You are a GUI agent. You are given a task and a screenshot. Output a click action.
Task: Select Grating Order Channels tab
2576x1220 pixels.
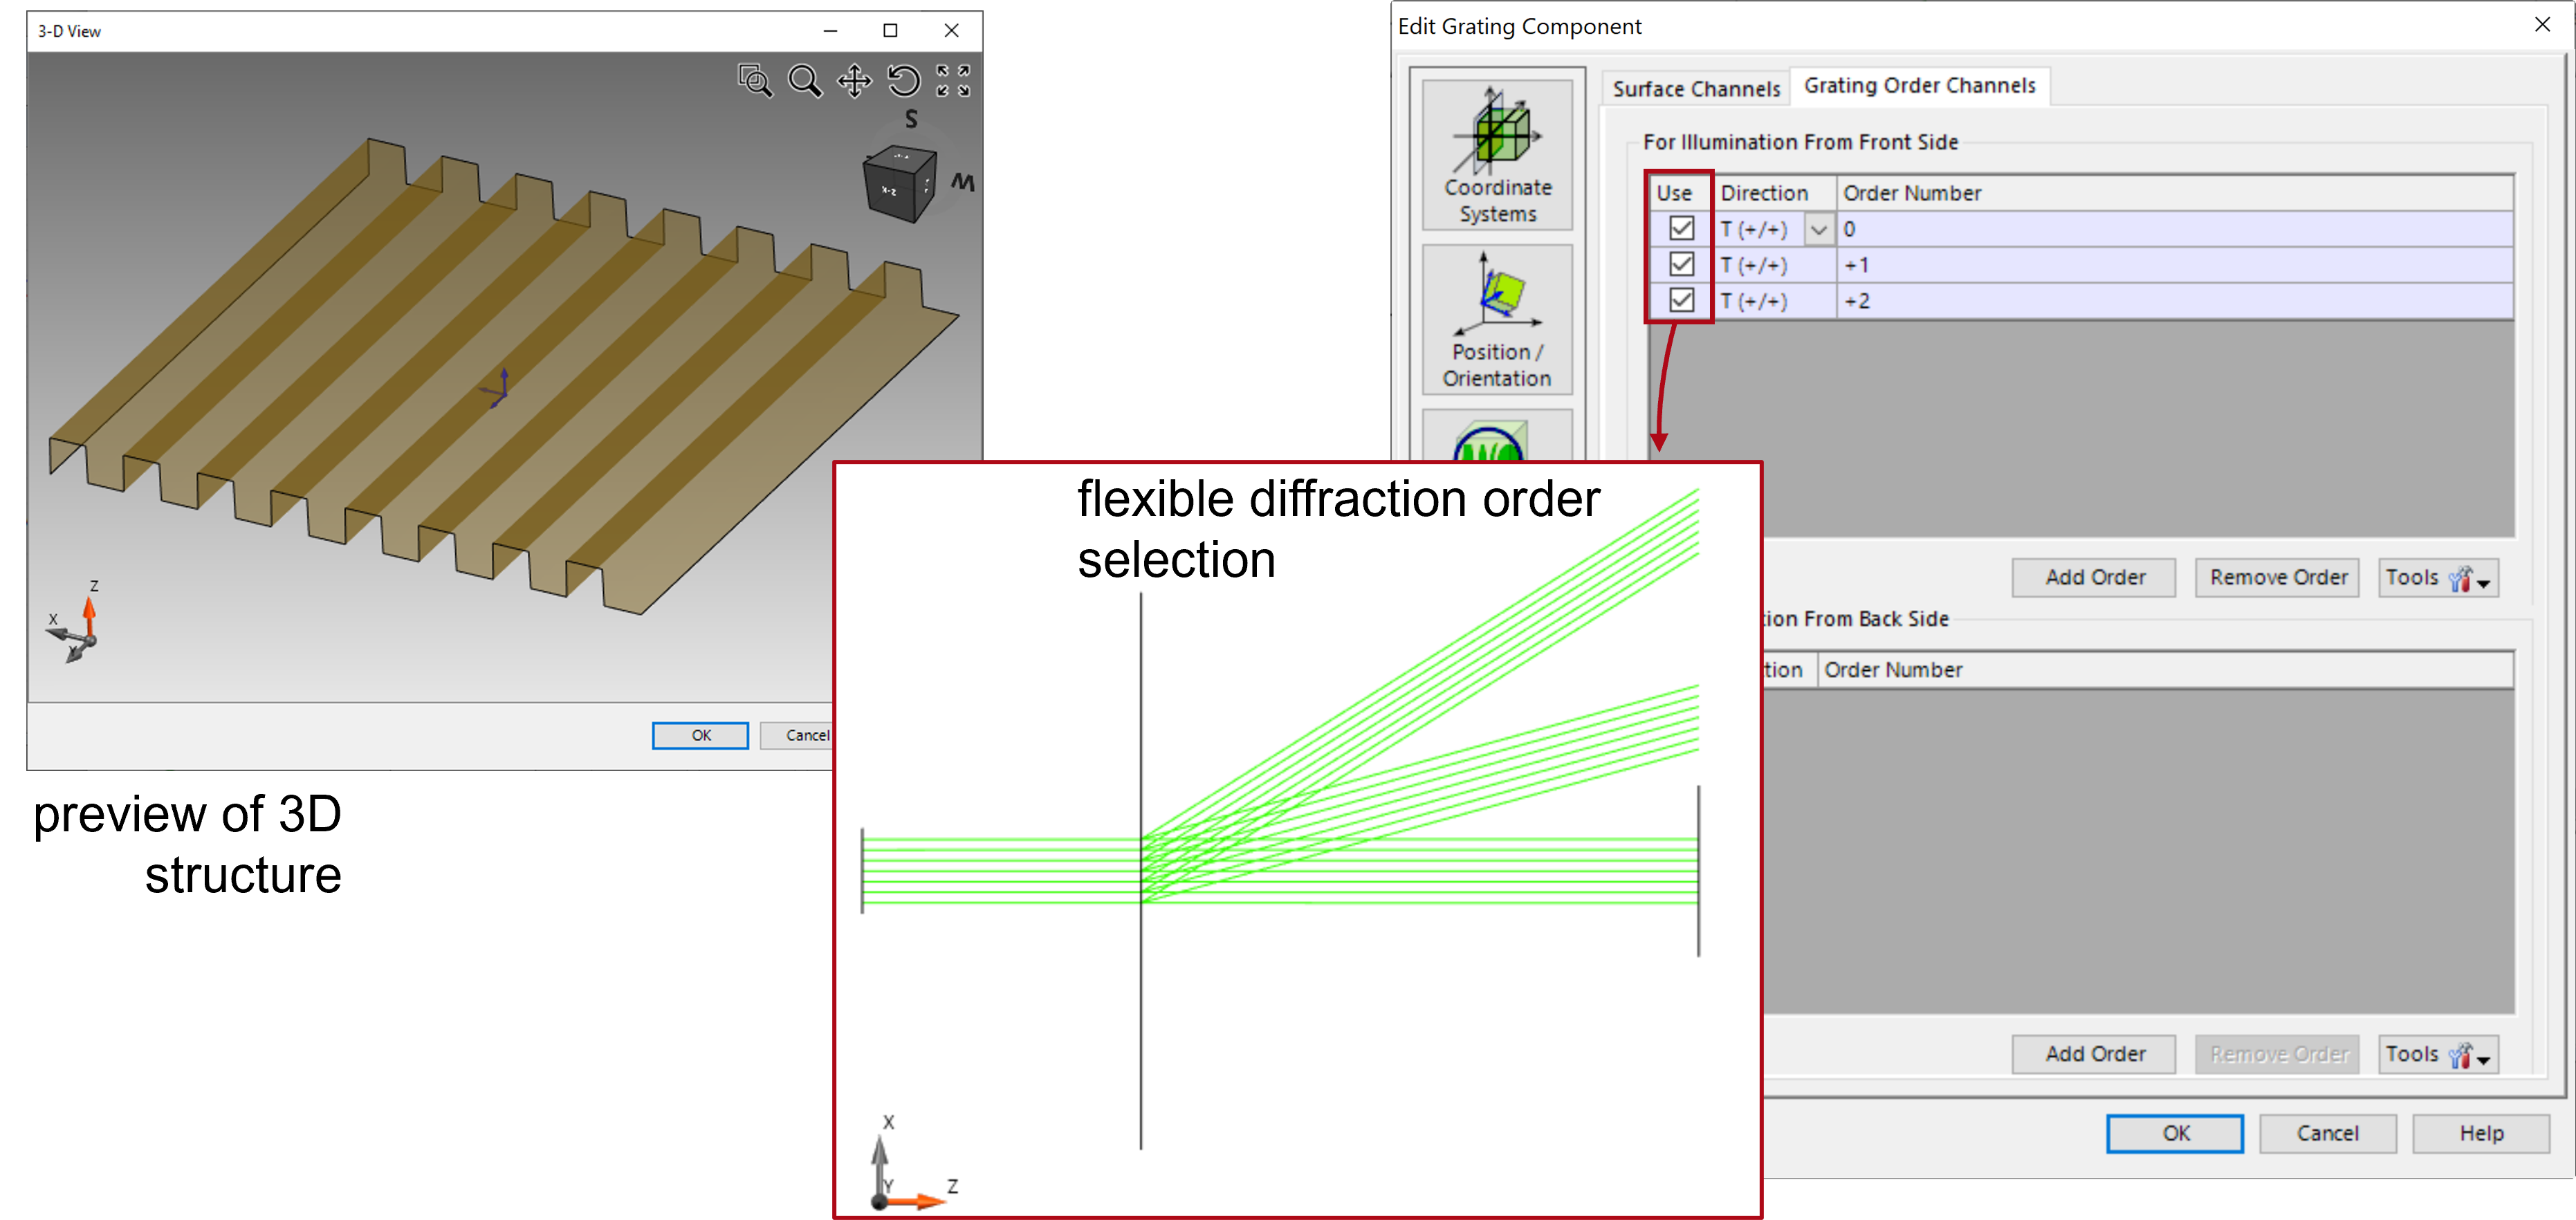1919,86
